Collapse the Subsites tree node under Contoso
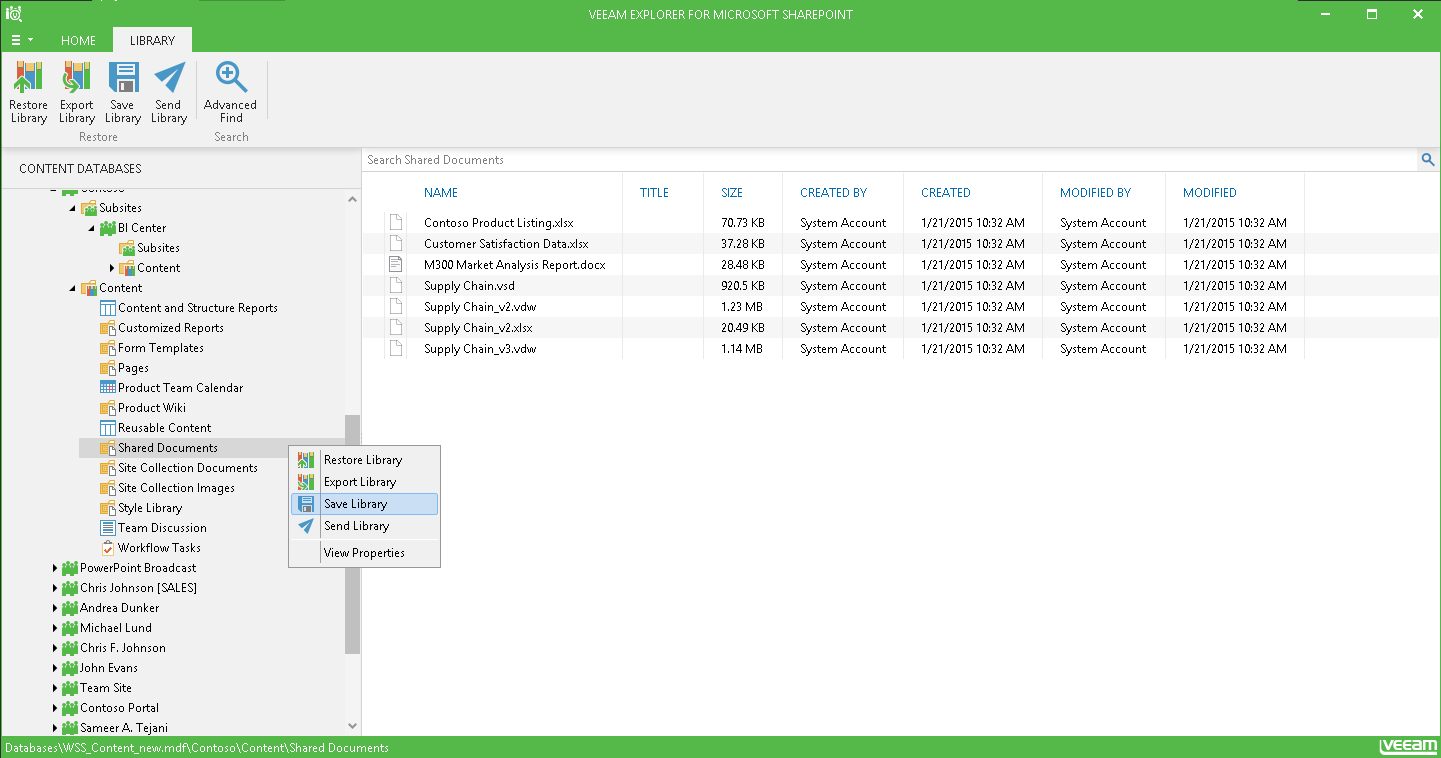The width and height of the screenshot is (1441, 758). point(73,208)
